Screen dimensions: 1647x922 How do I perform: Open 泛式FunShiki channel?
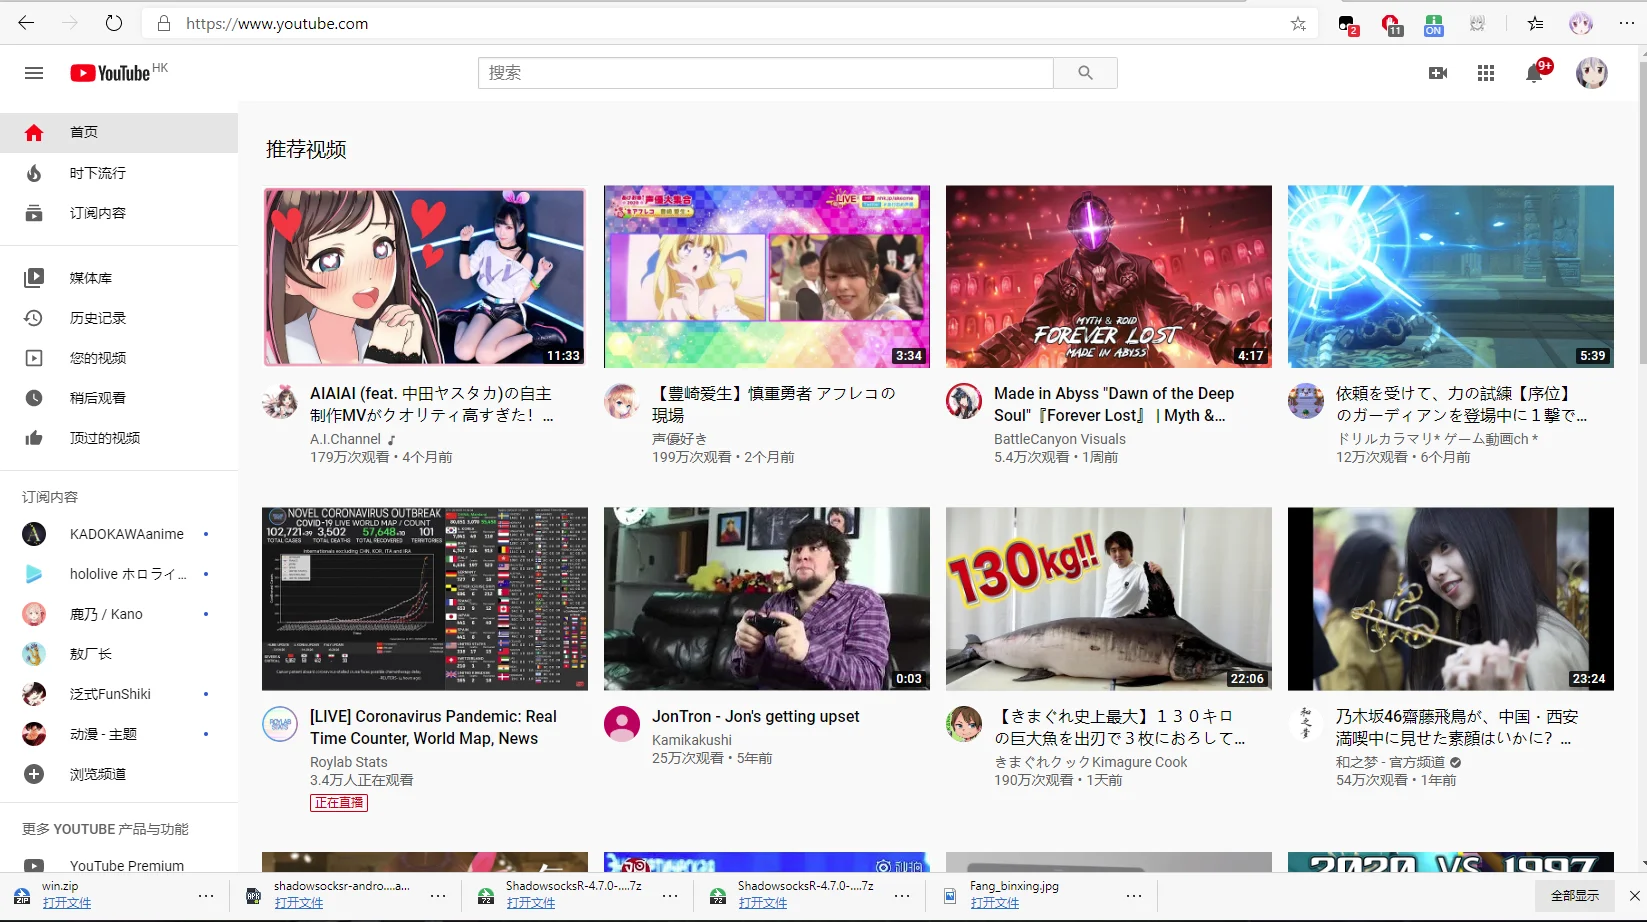click(x=119, y=694)
